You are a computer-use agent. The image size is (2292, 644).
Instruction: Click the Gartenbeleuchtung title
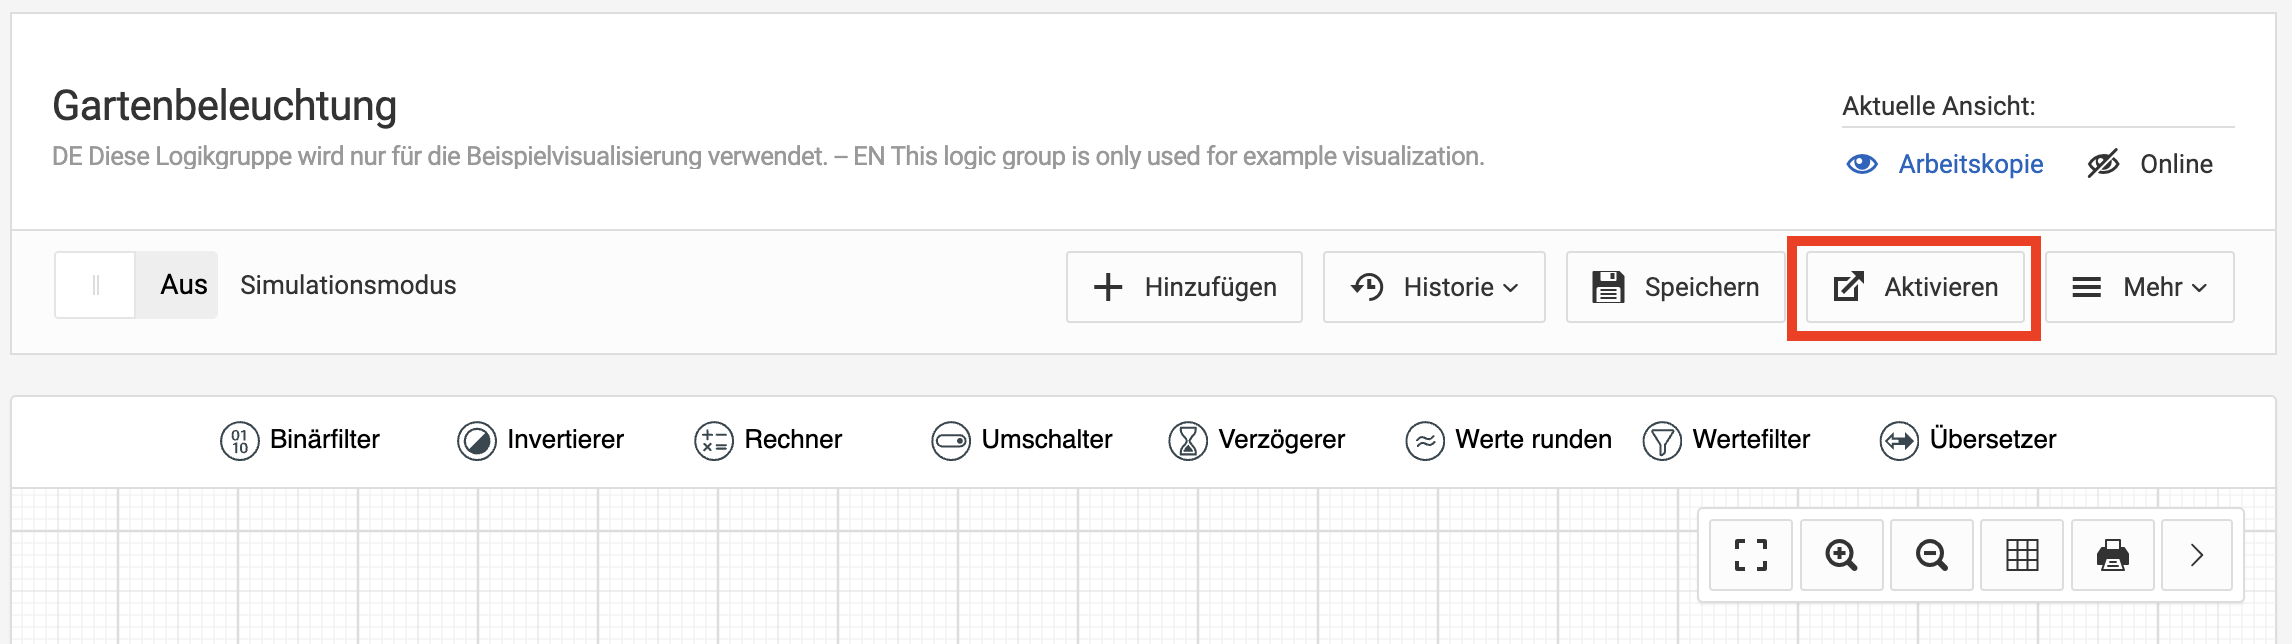(x=225, y=106)
